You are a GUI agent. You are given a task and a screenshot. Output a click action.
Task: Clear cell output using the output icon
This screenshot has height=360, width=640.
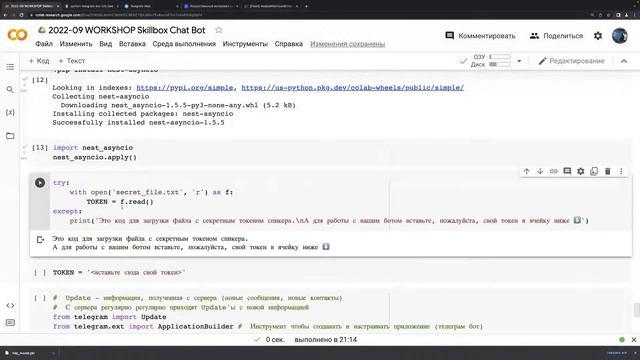click(40, 240)
